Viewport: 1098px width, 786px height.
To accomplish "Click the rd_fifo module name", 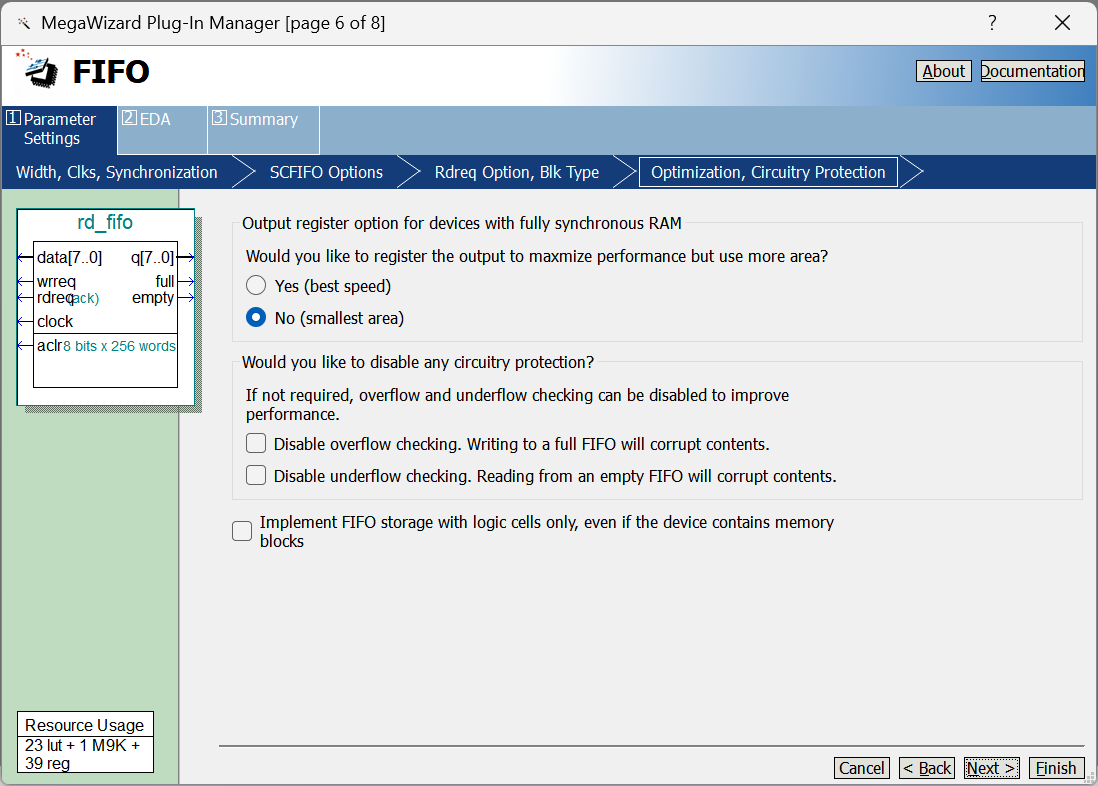I will [105, 223].
